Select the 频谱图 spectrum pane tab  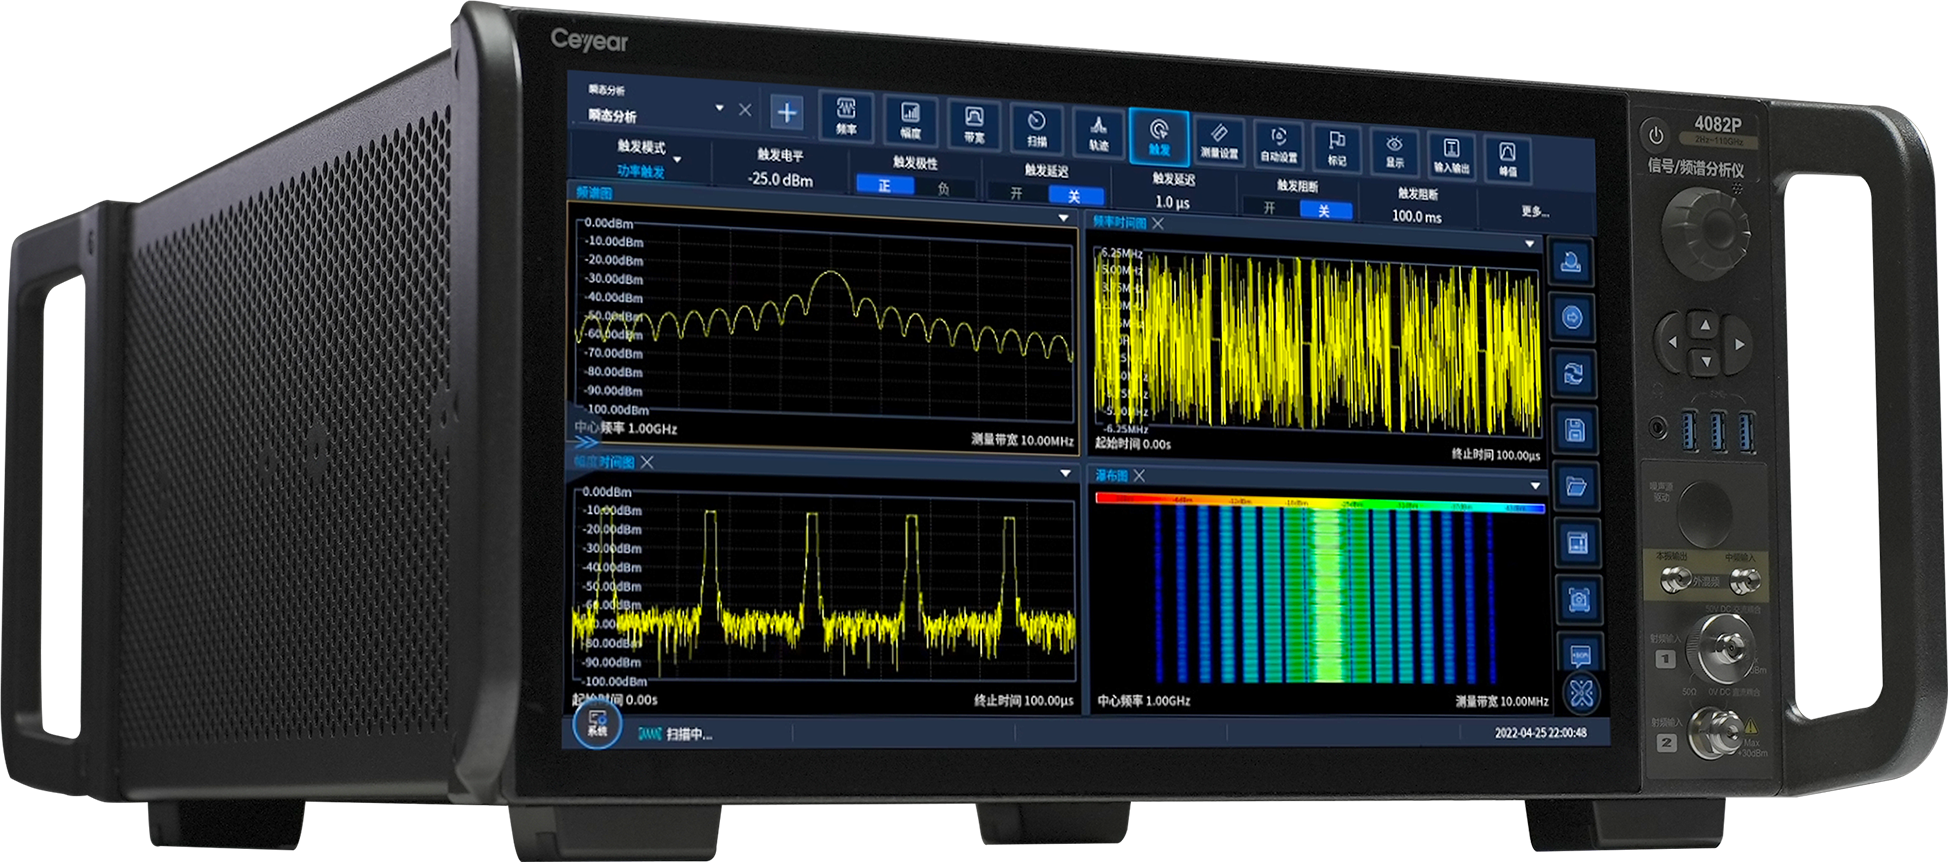tap(593, 193)
